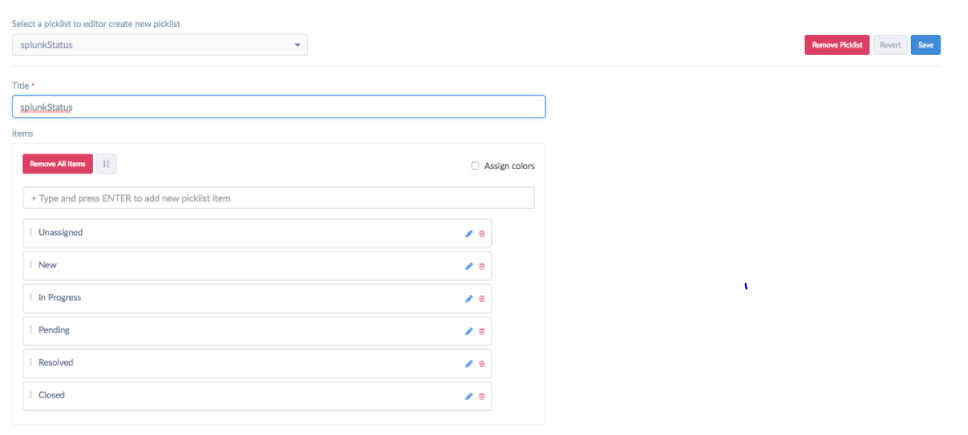Grab the drag handle of Unassigned row

pyautogui.click(x=30, y=233)
